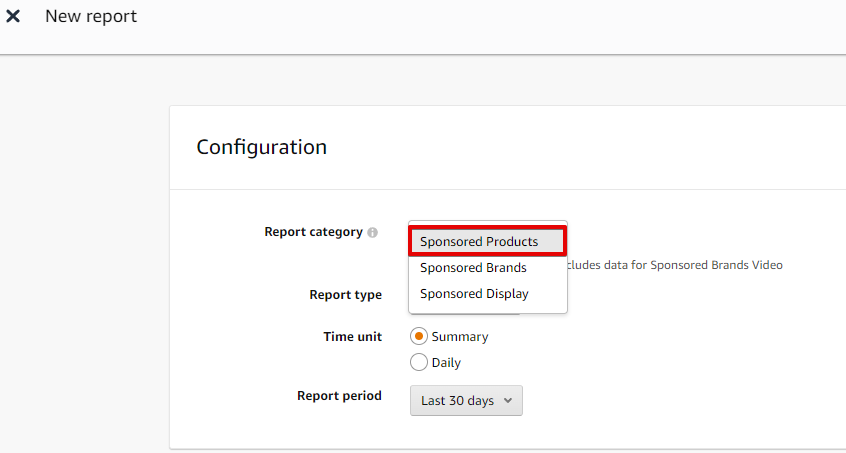Click the Daily option label text
846x453 pixels.
[x=446, y=363]
